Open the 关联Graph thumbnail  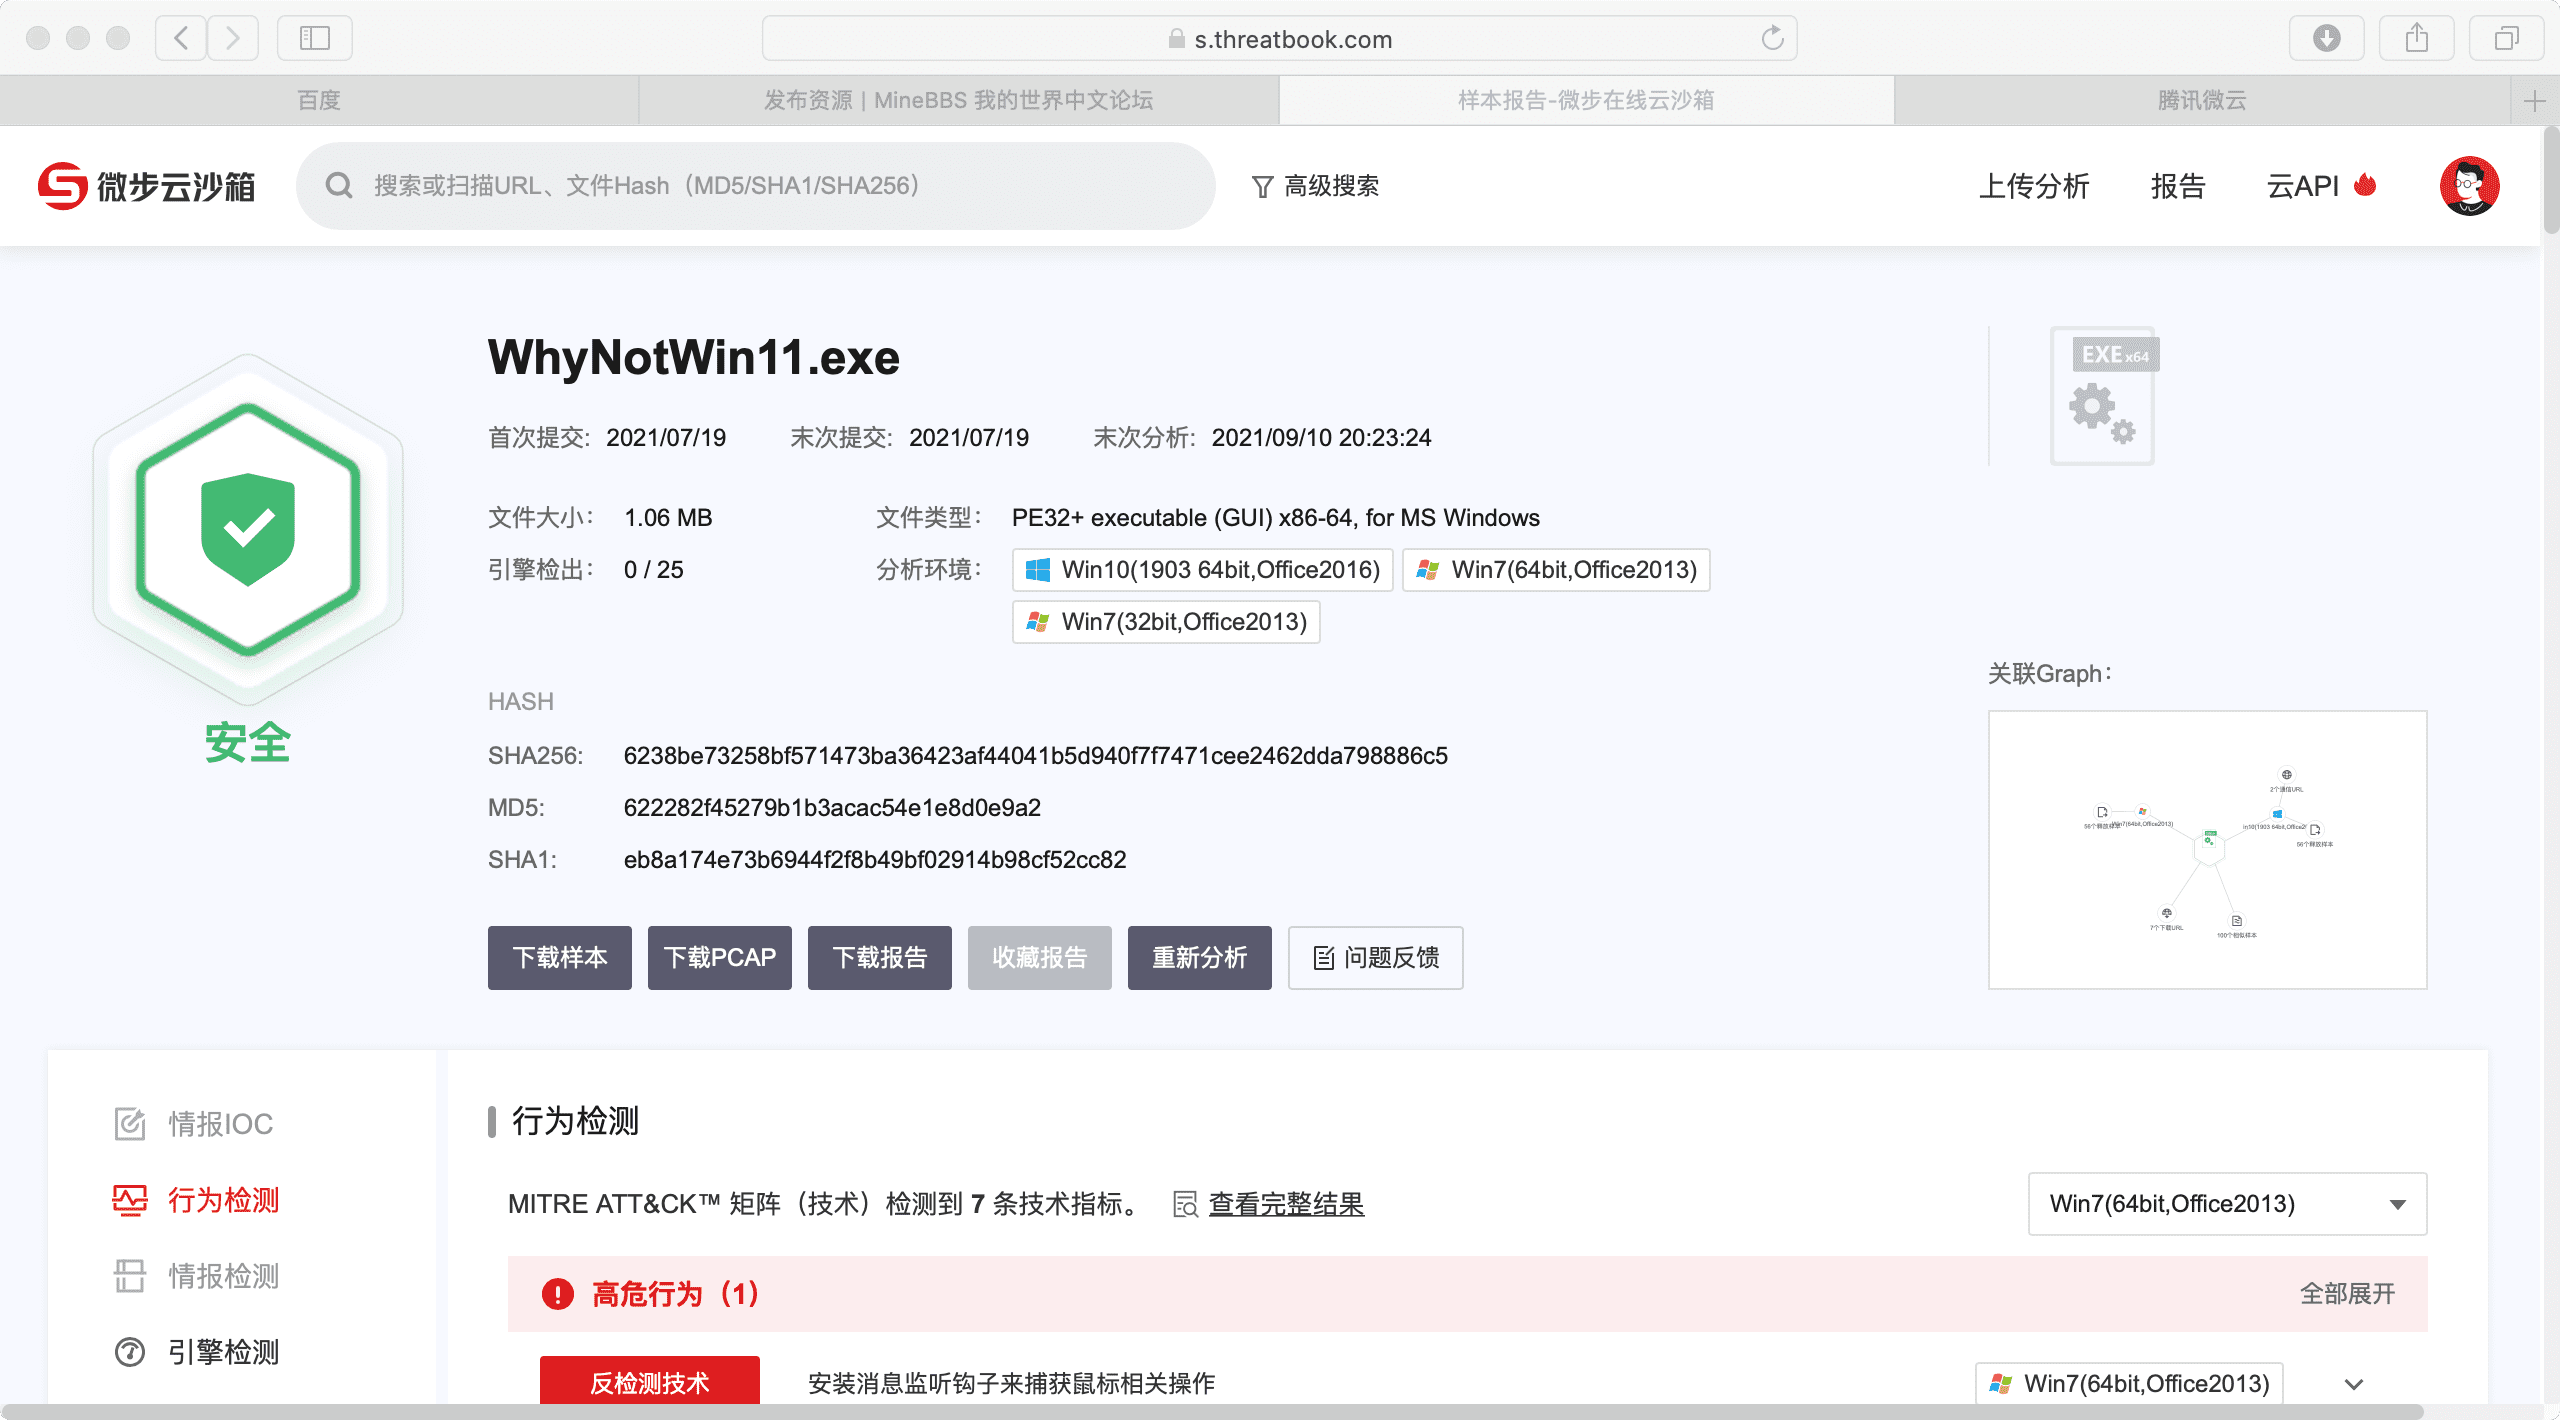click(x=2208, y=850)
